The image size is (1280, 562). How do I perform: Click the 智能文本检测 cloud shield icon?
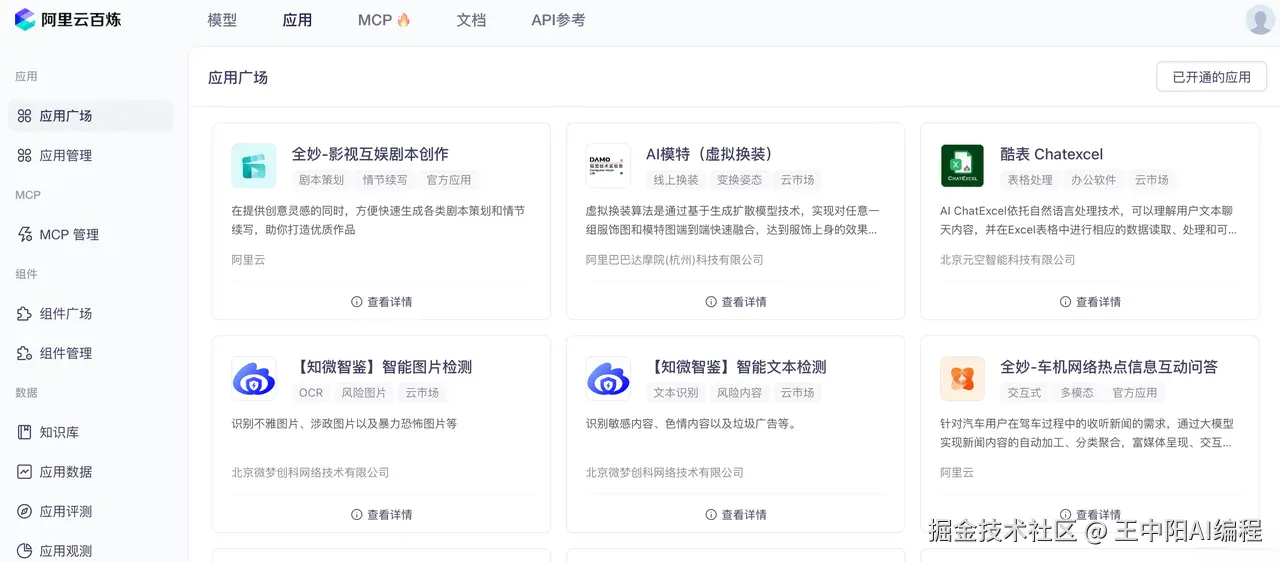[x=608, y=379]
